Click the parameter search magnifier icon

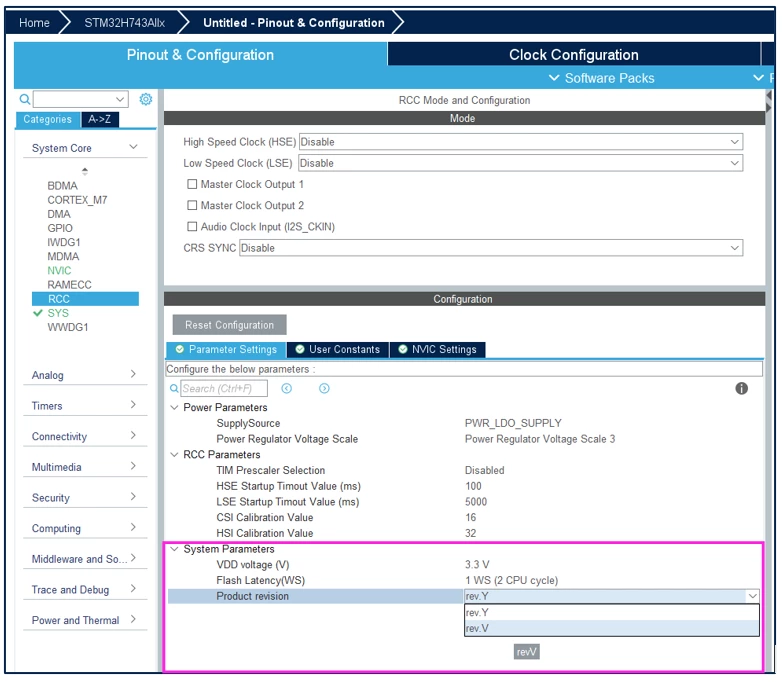point(174,389)
